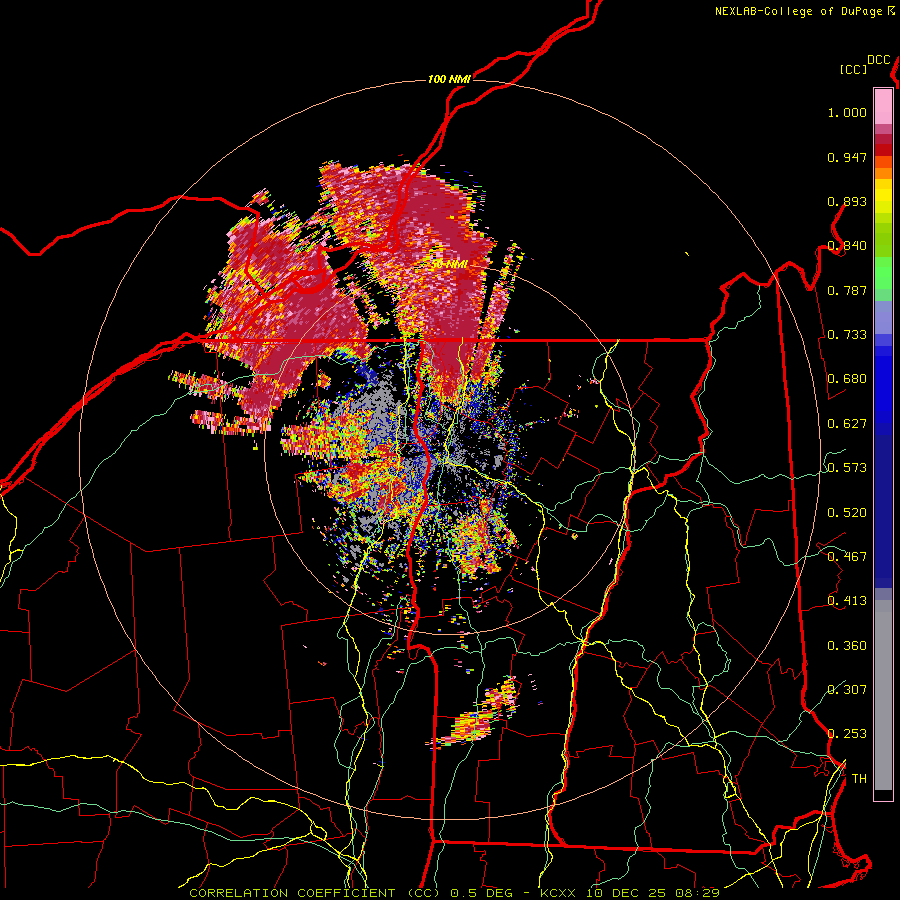Click the 50 NMI range ring label
The height and width of the screenshot is (900, 900).
coord(449,264)
